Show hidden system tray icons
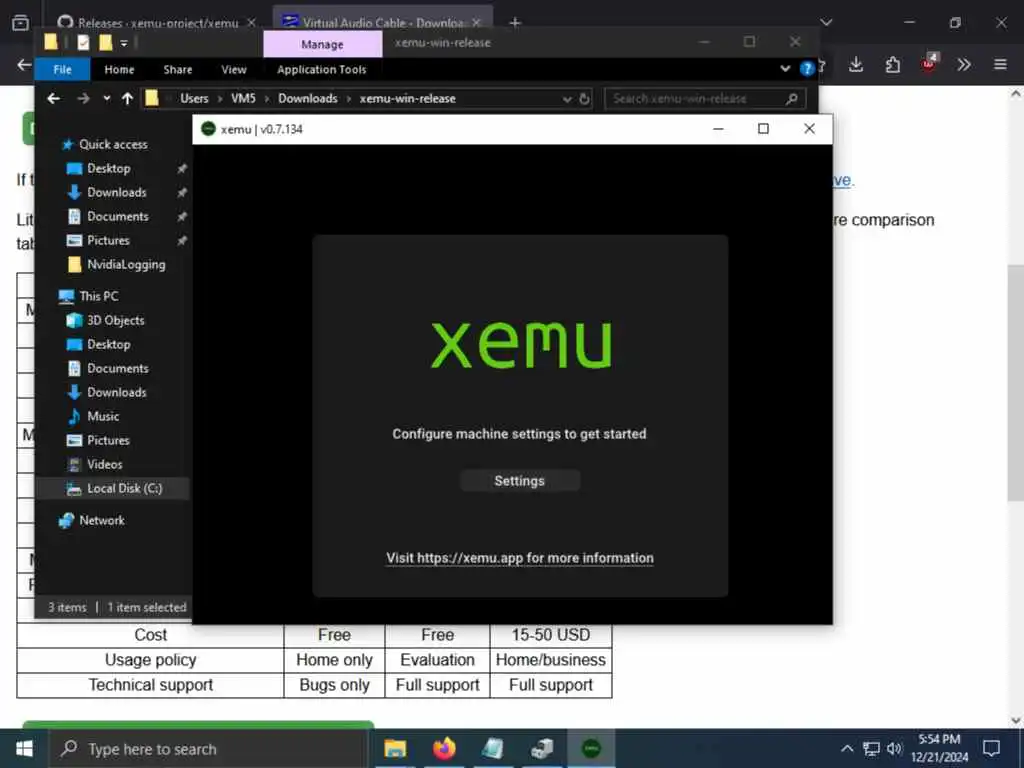 point(846,748)
